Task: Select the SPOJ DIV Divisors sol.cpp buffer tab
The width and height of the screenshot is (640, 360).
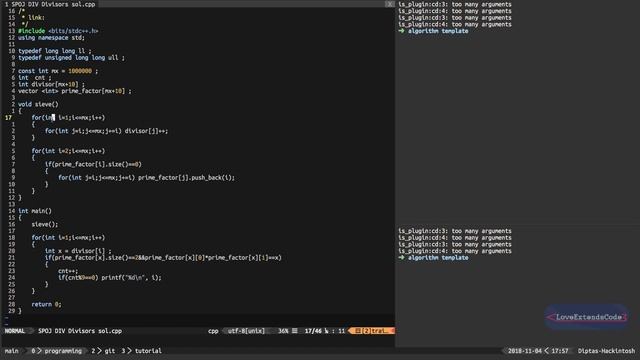Action: click(50, 4)
